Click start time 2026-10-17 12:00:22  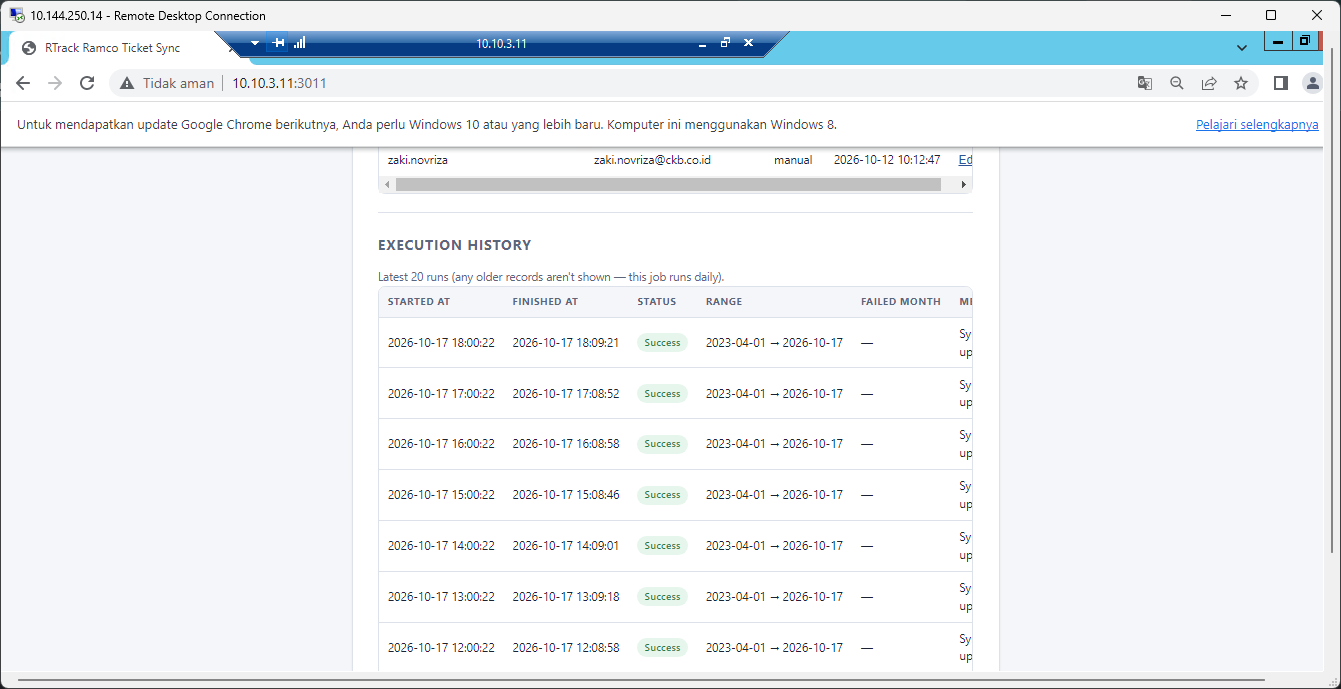(x=441, y=648)
